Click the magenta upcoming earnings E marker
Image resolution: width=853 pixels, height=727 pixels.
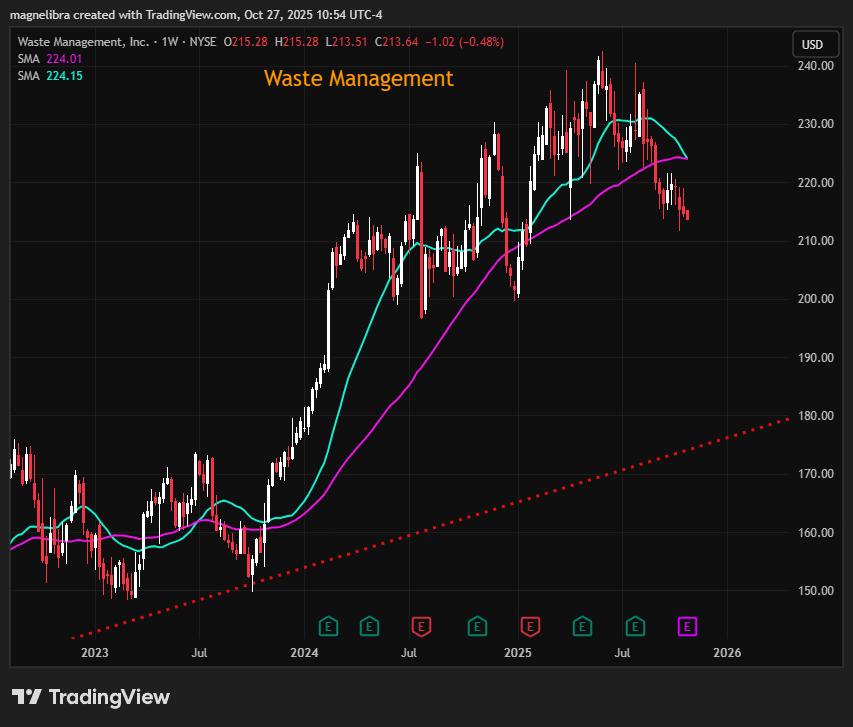[687, 626]
